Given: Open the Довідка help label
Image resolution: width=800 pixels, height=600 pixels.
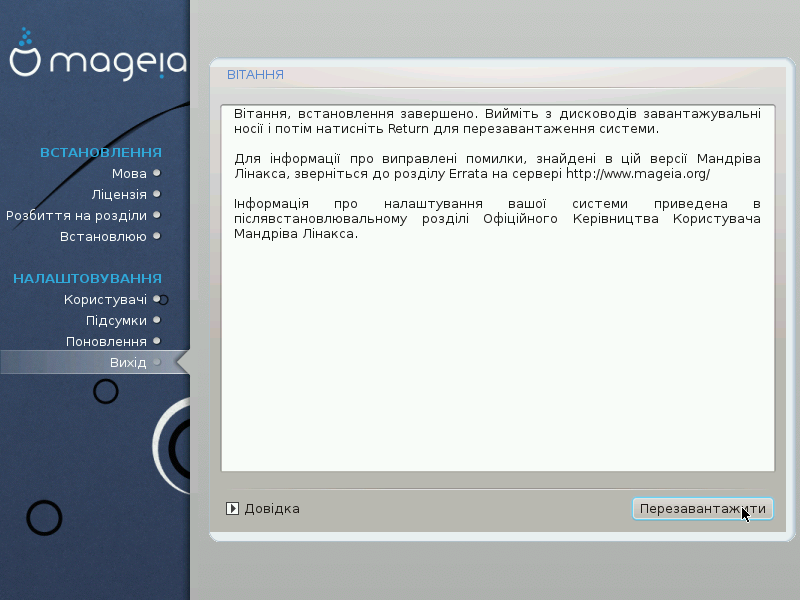Looking at the screenshot, I should pyautogui.click(x=272, y=509).
